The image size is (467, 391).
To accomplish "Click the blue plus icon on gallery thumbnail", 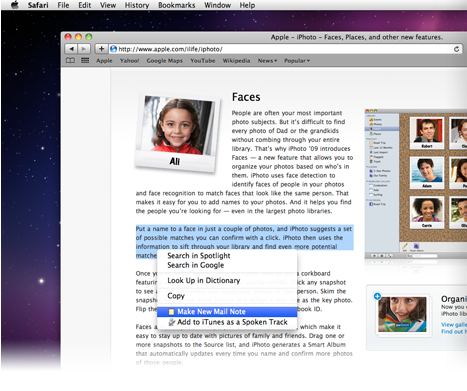I will click(x=377, y=296).
